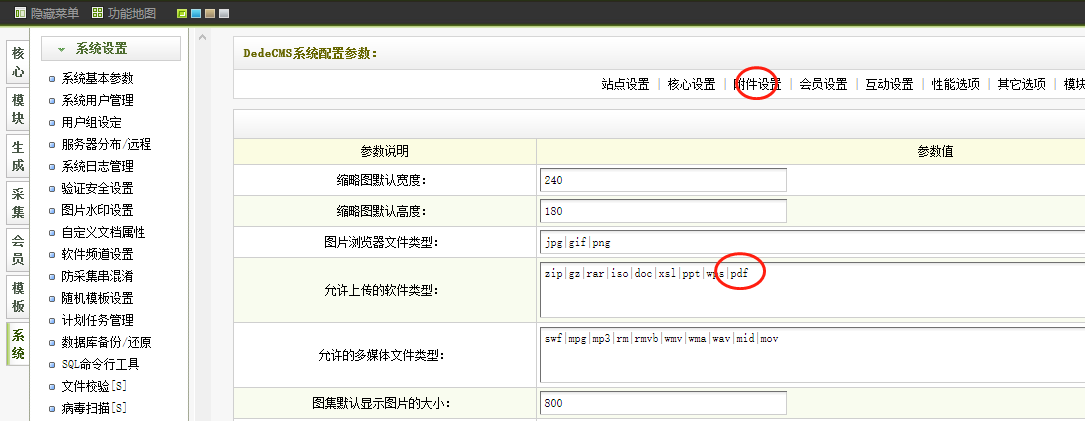
Task: Click the 缩略图默认宽度 field showing 240
Action: tap(664, 180)
